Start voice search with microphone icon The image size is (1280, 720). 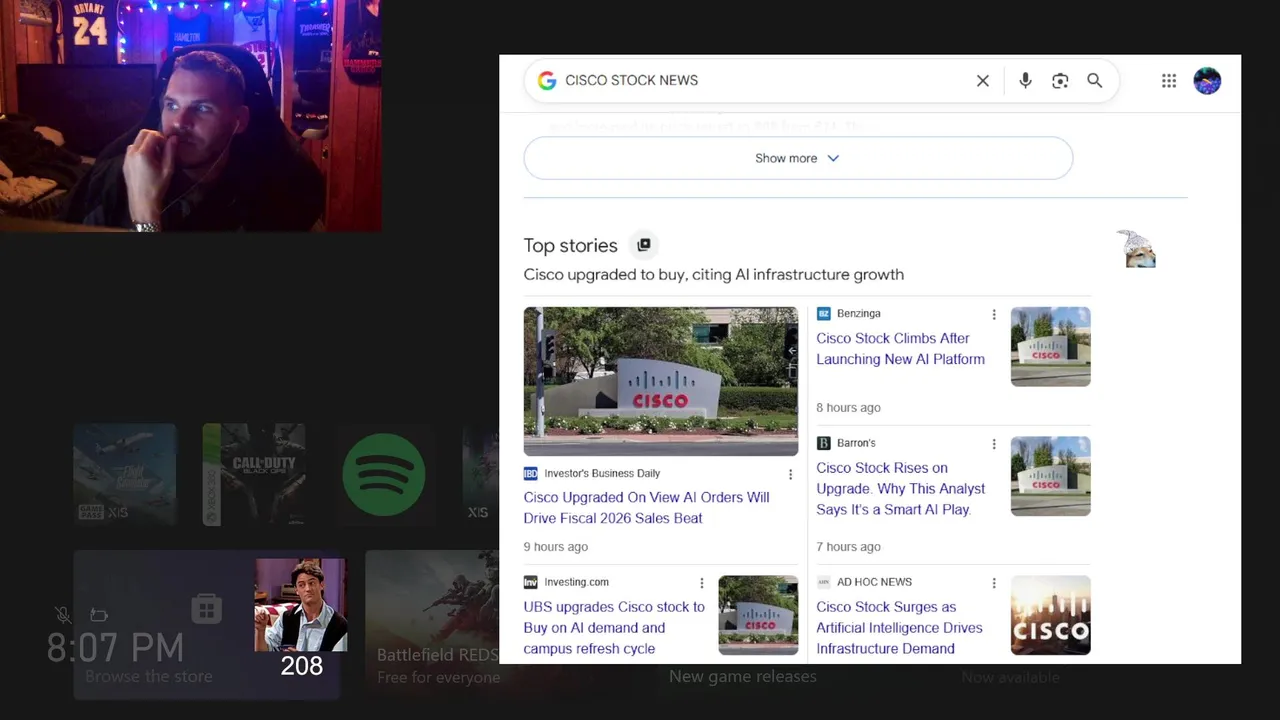point(1025,81)
